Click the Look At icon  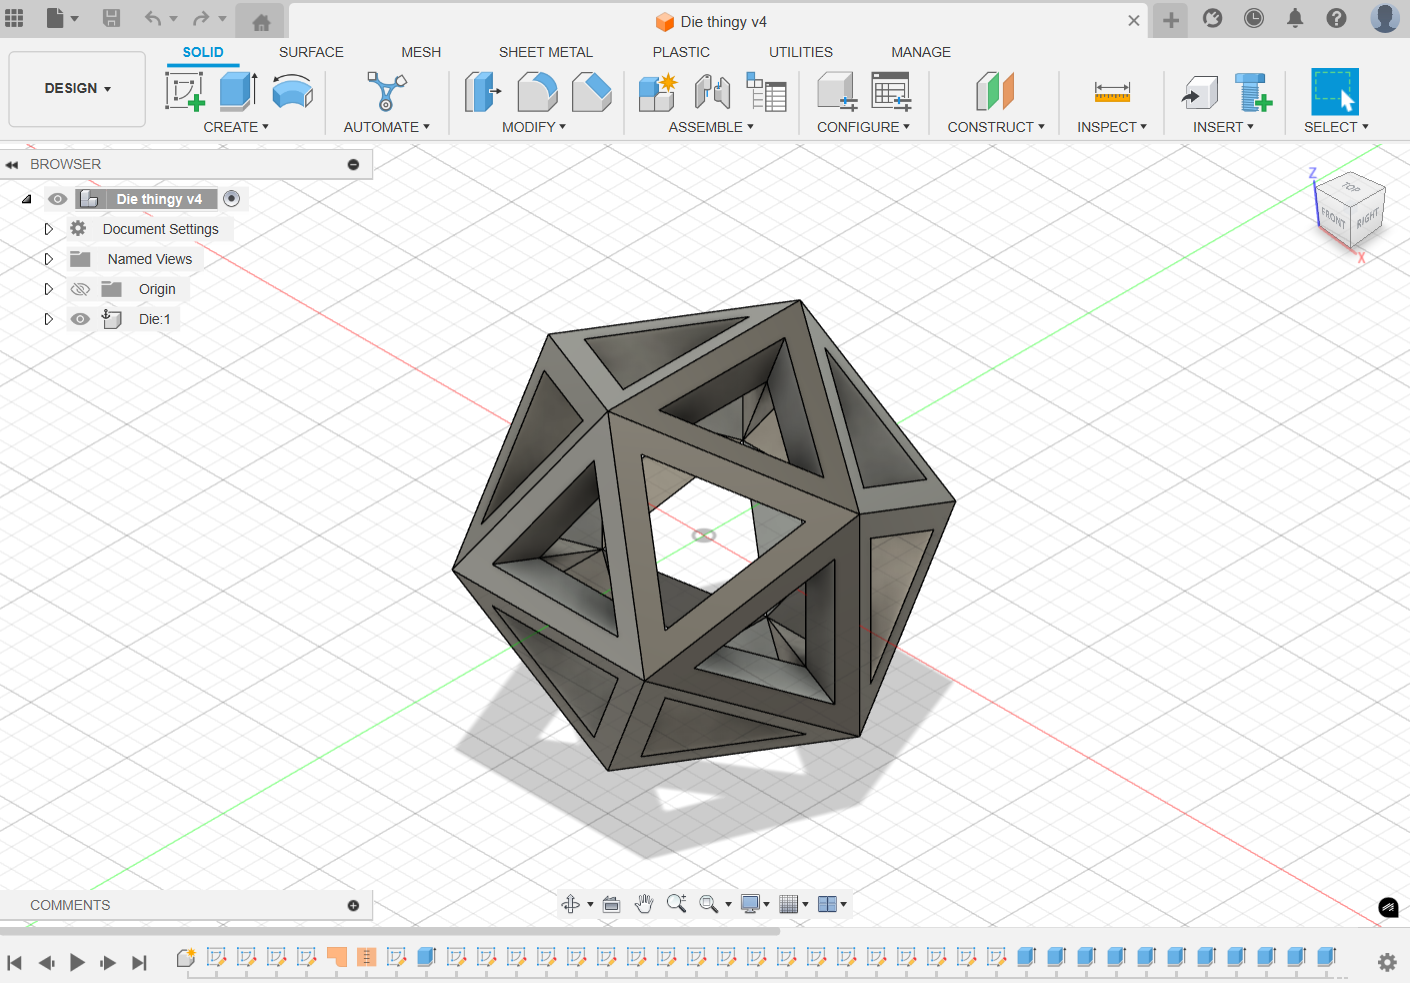tap(611, 904)
